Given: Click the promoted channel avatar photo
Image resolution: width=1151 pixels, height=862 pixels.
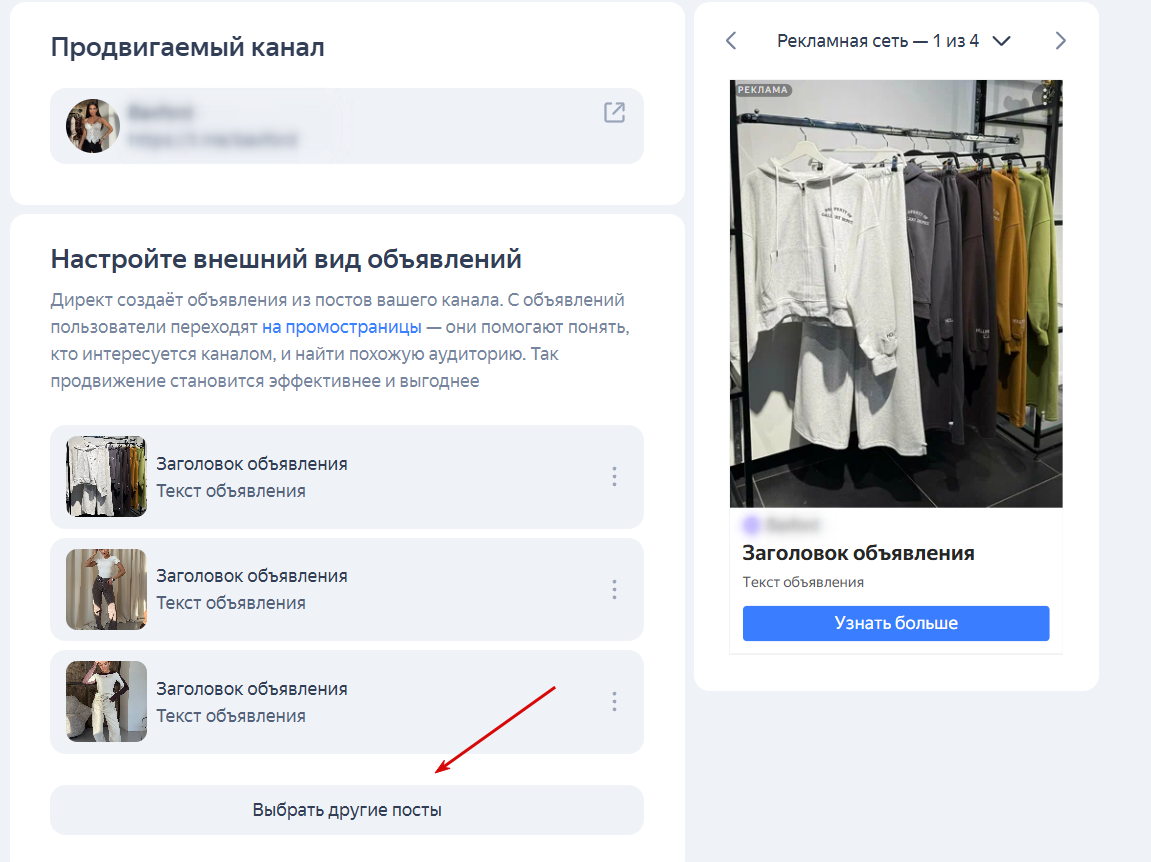Looking at the screenshot, I should pos(93,126).
